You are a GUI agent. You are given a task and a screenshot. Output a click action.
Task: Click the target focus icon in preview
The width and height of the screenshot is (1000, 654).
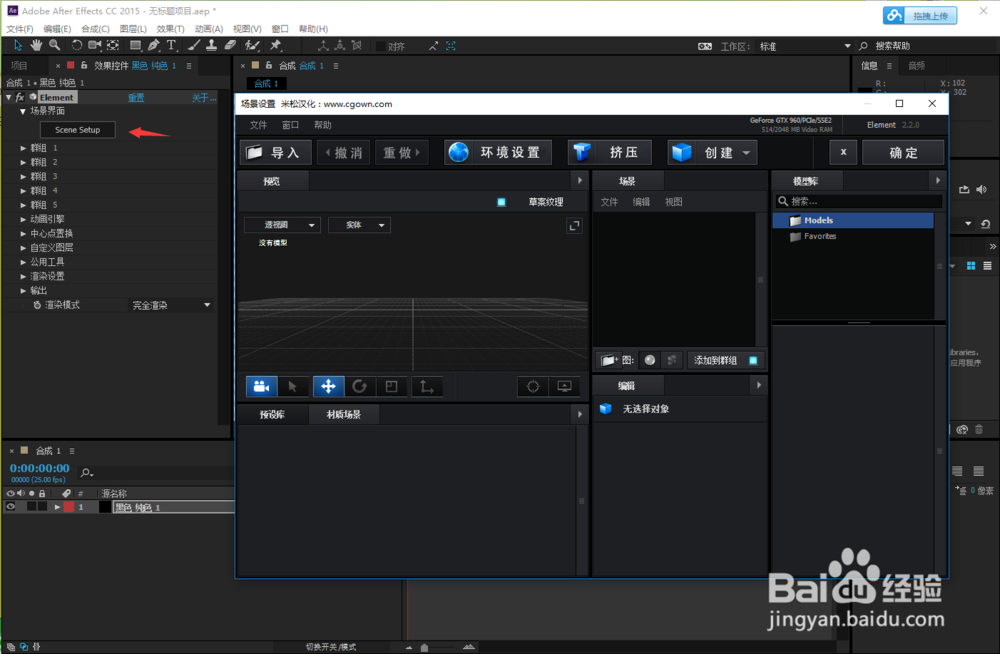533,386
